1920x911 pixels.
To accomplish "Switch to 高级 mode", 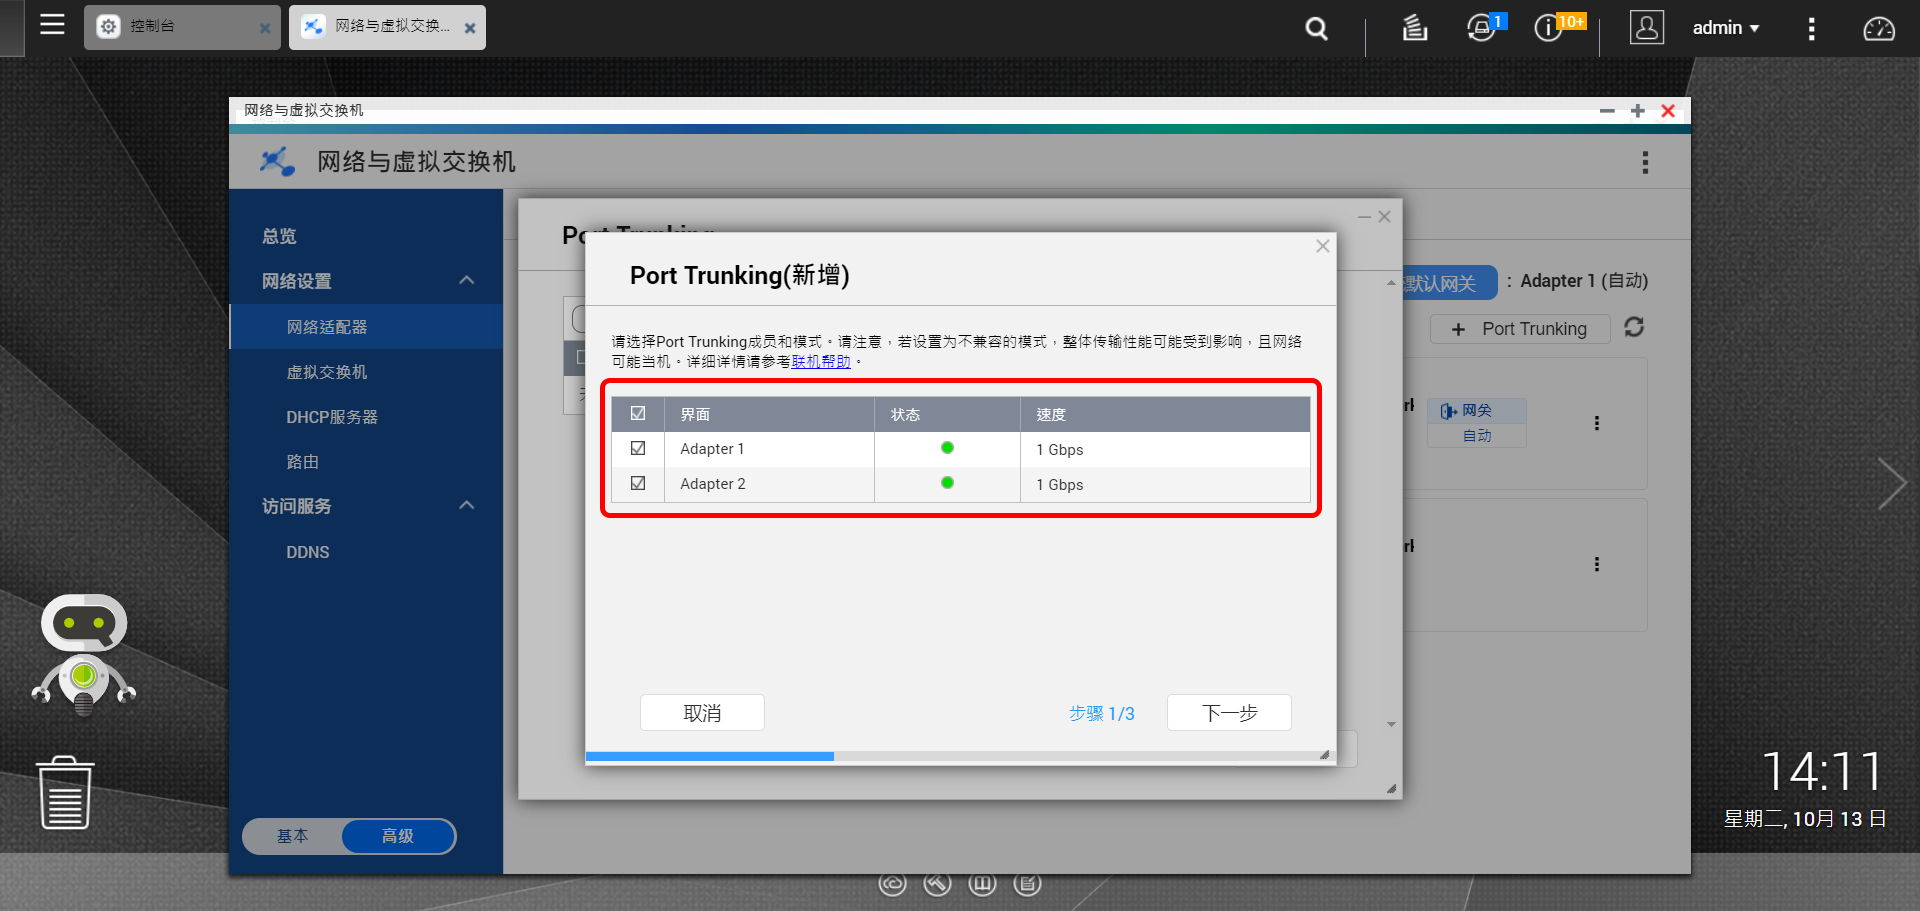I will point(398,836).
